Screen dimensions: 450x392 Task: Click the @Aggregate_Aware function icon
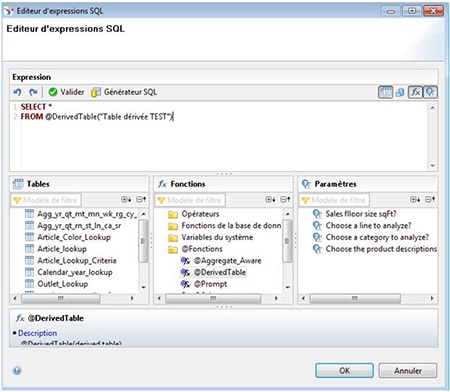click(x=185, y=261)
